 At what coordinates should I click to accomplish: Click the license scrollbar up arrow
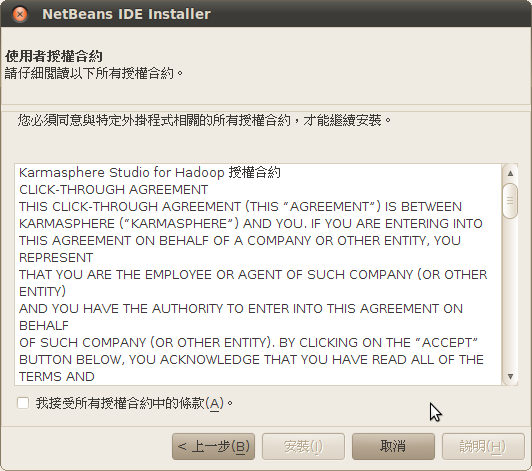(x=510, y=173)
